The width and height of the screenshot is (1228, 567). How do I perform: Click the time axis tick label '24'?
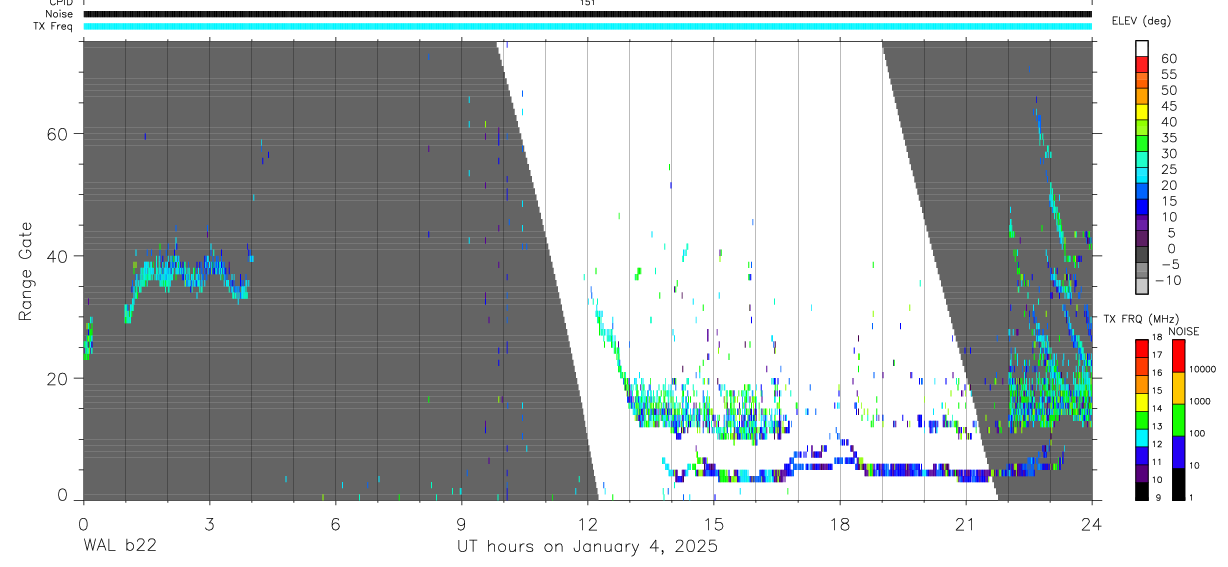click(x=1091, y=524)
